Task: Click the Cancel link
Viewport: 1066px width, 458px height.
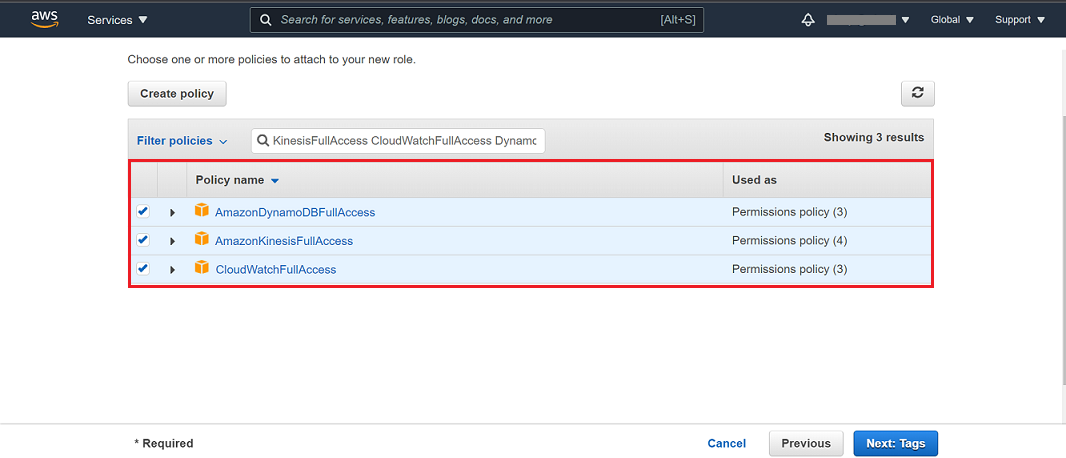Action: point(726,443)
